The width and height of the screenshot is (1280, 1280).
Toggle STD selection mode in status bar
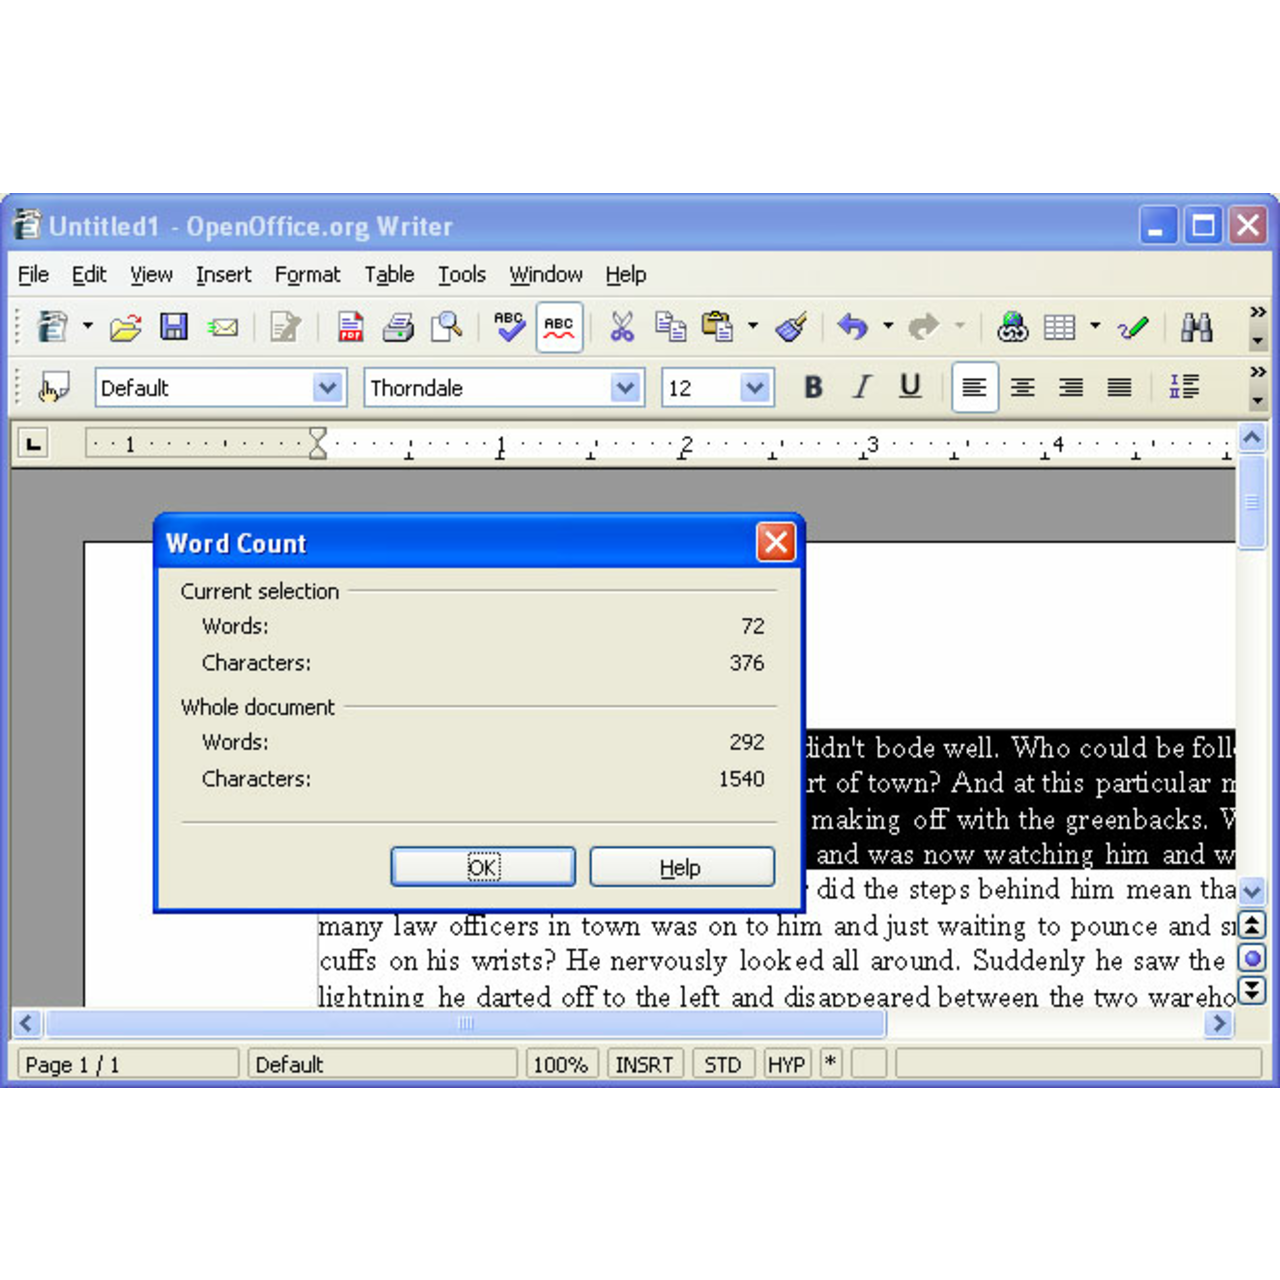[723, 1064]
